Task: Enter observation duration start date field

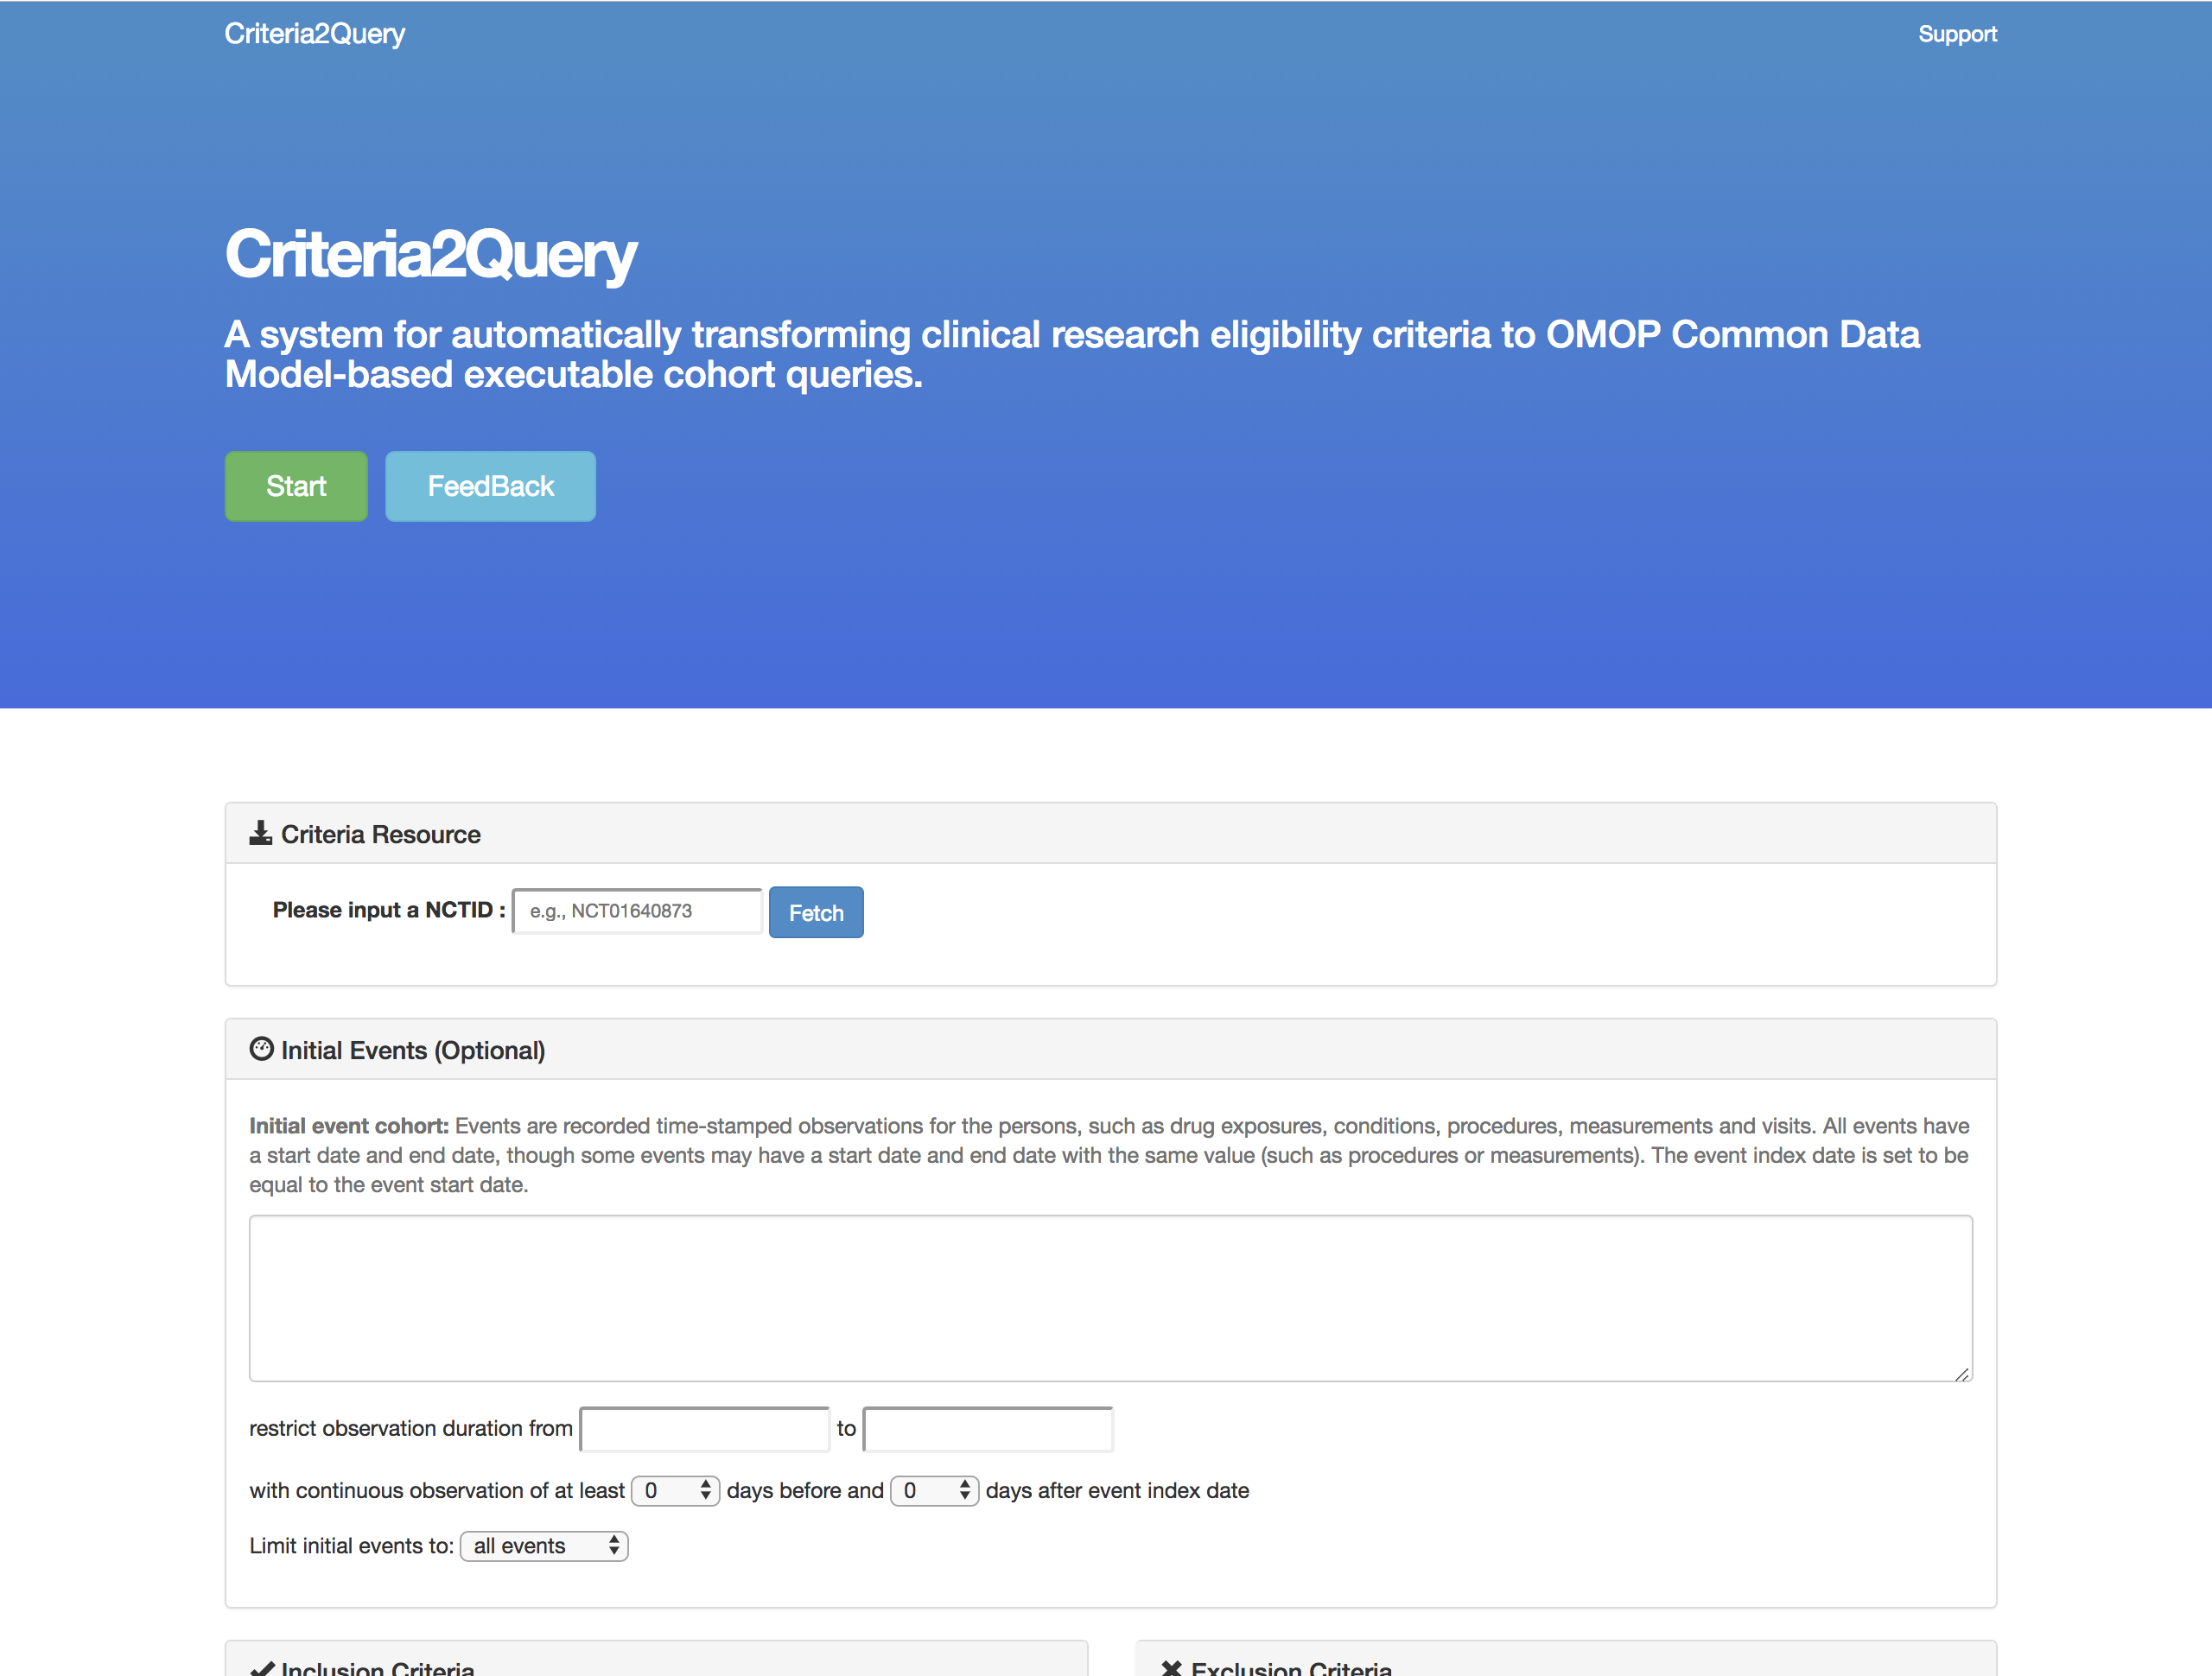Action: [704, 1428]
